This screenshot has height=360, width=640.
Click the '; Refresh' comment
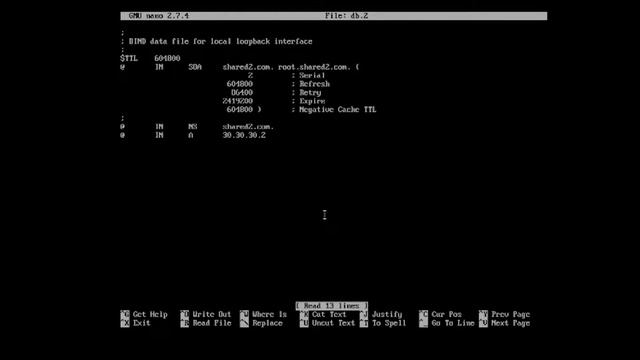[x=310, y=84]
